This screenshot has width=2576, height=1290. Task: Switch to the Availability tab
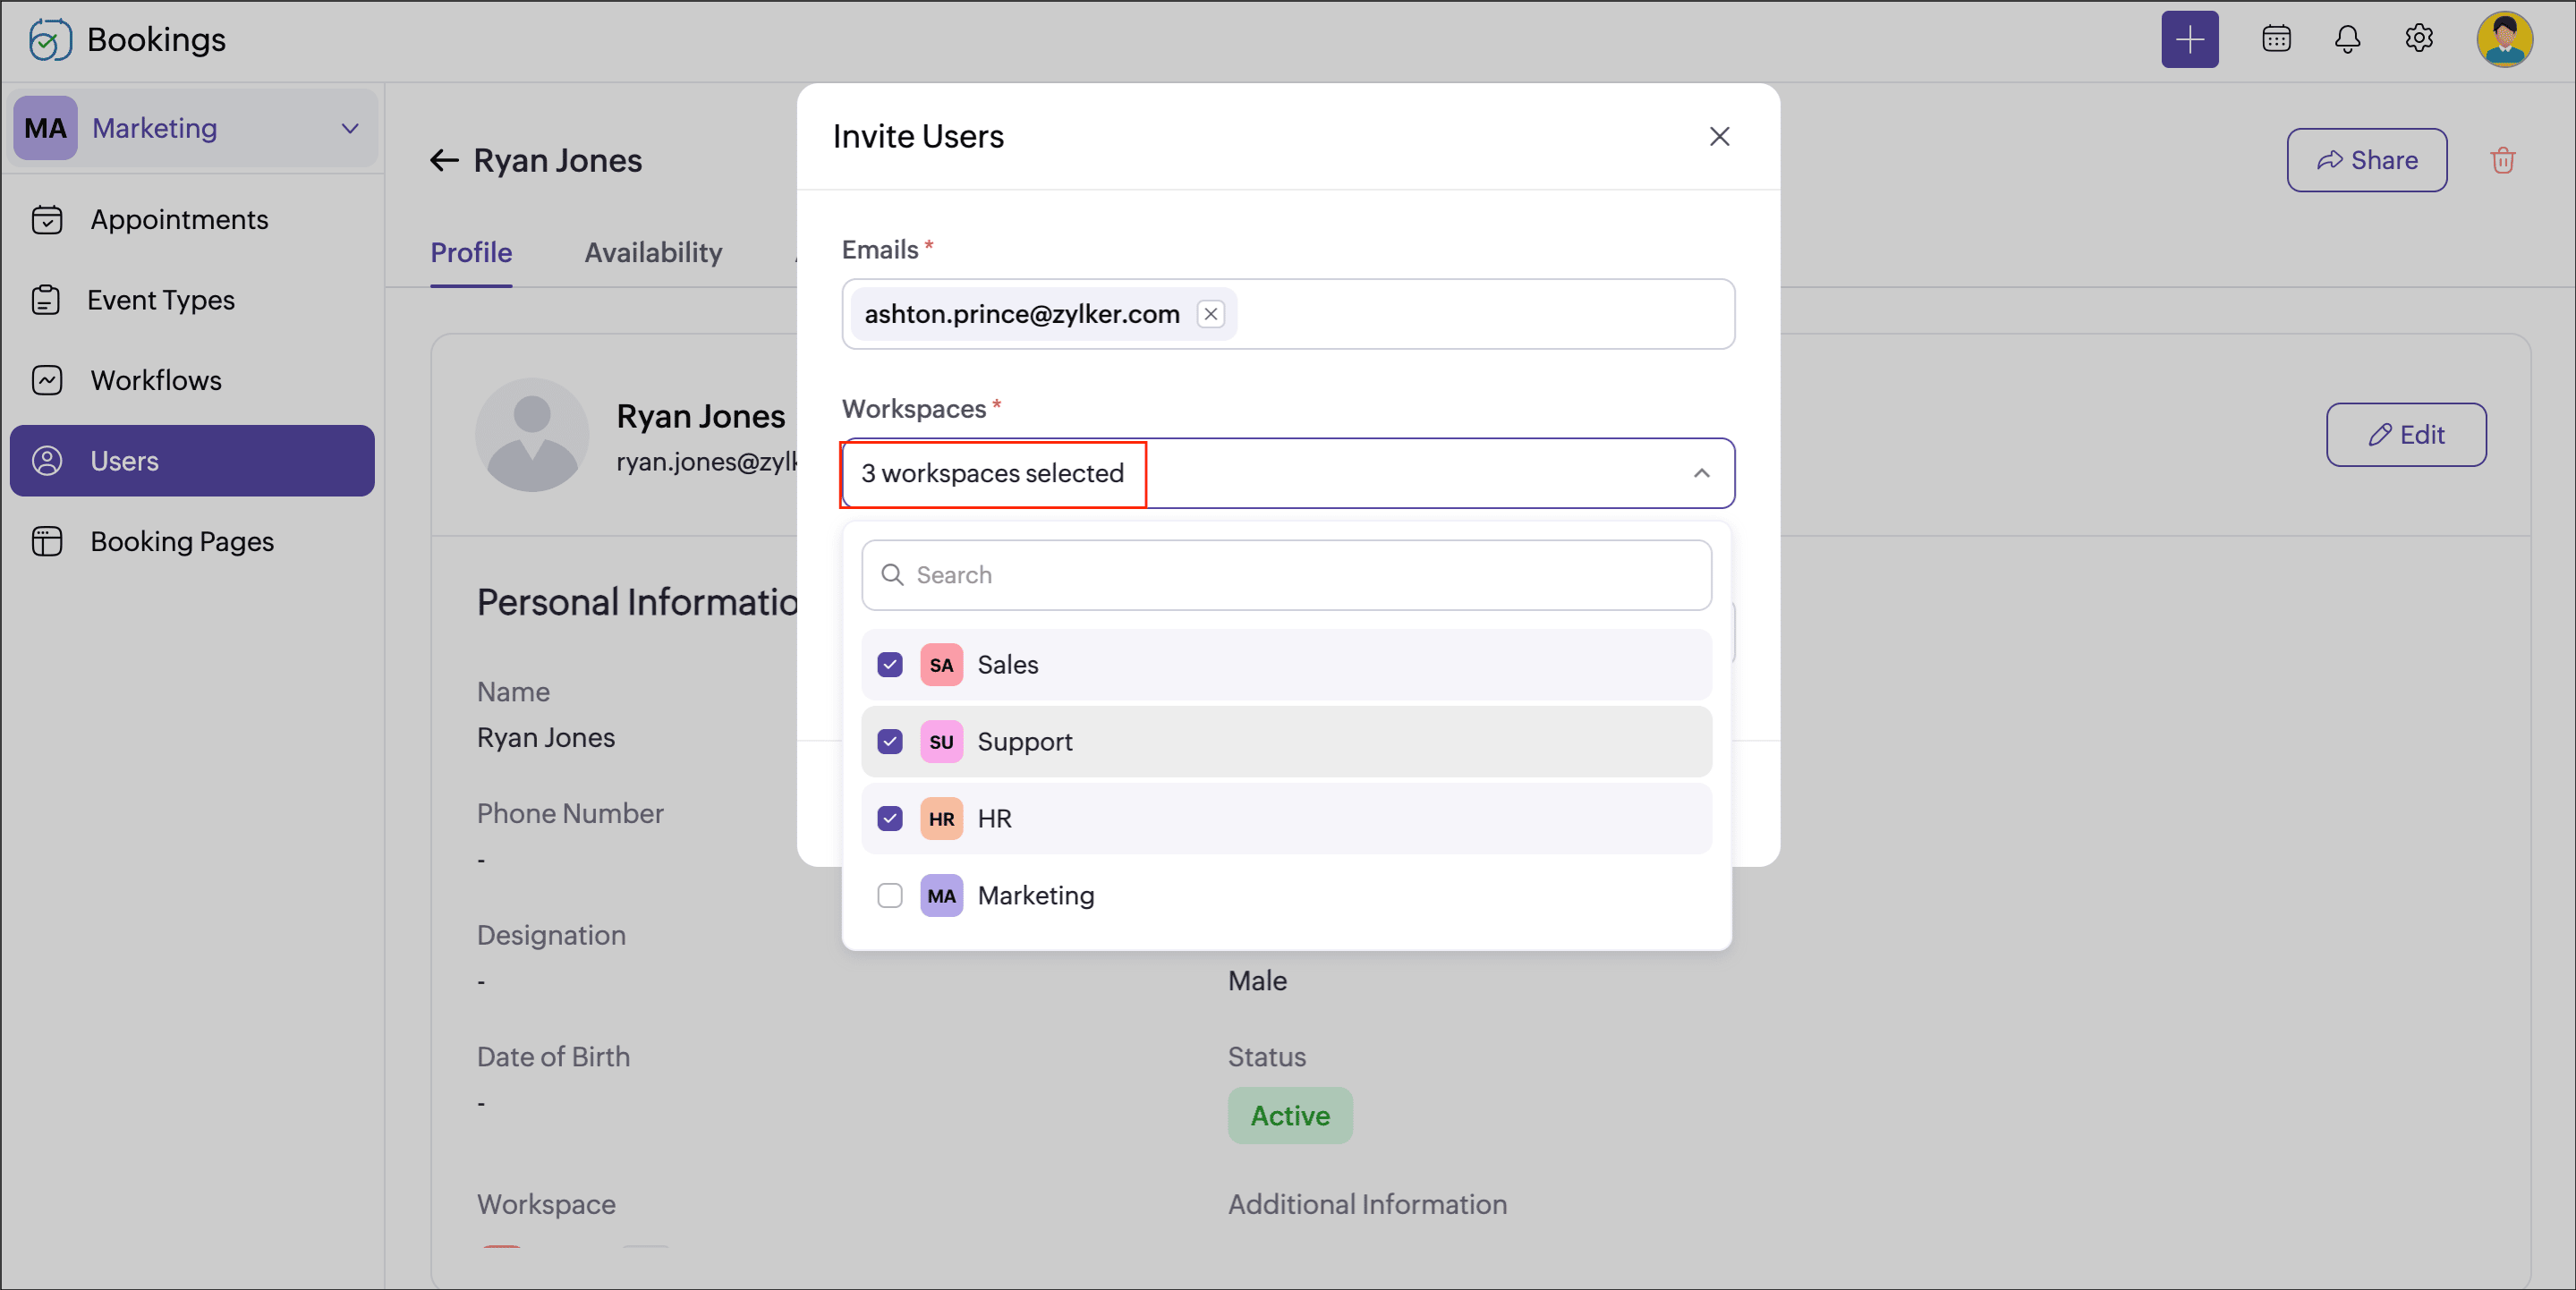pyautogui.click(x=653, y=252)
